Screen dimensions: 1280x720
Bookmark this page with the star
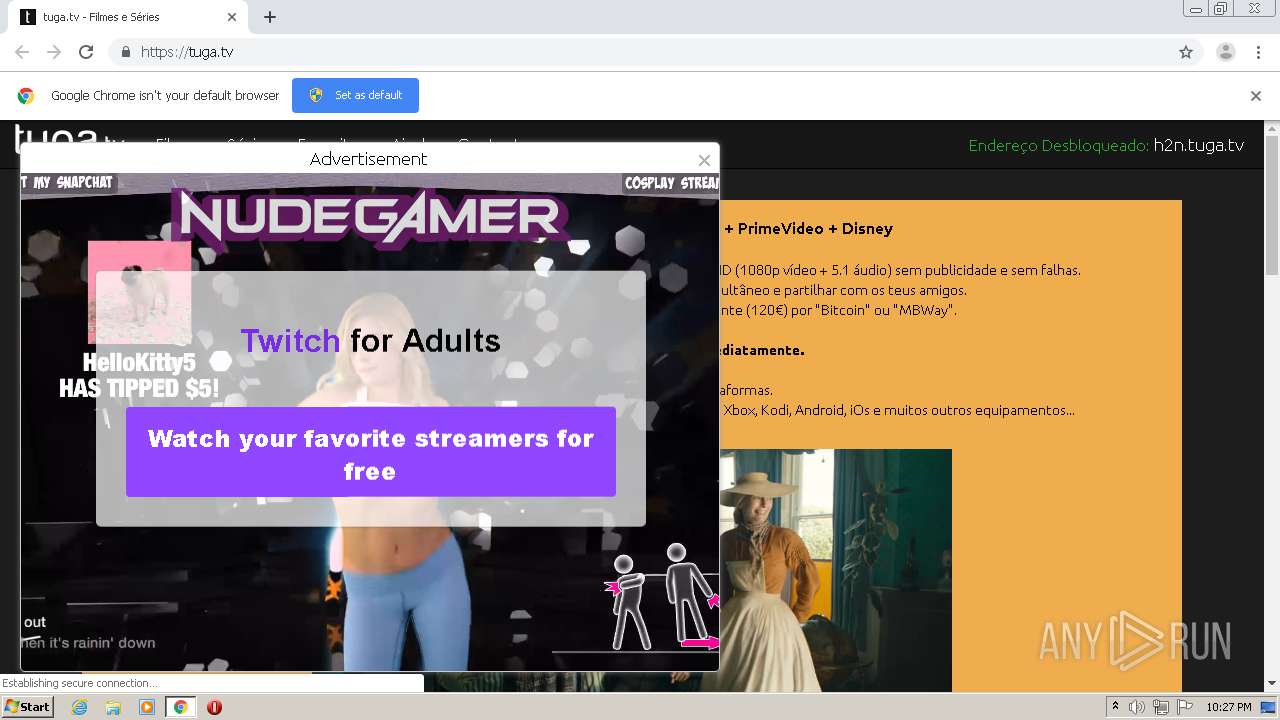click(x=1186, y=52)
